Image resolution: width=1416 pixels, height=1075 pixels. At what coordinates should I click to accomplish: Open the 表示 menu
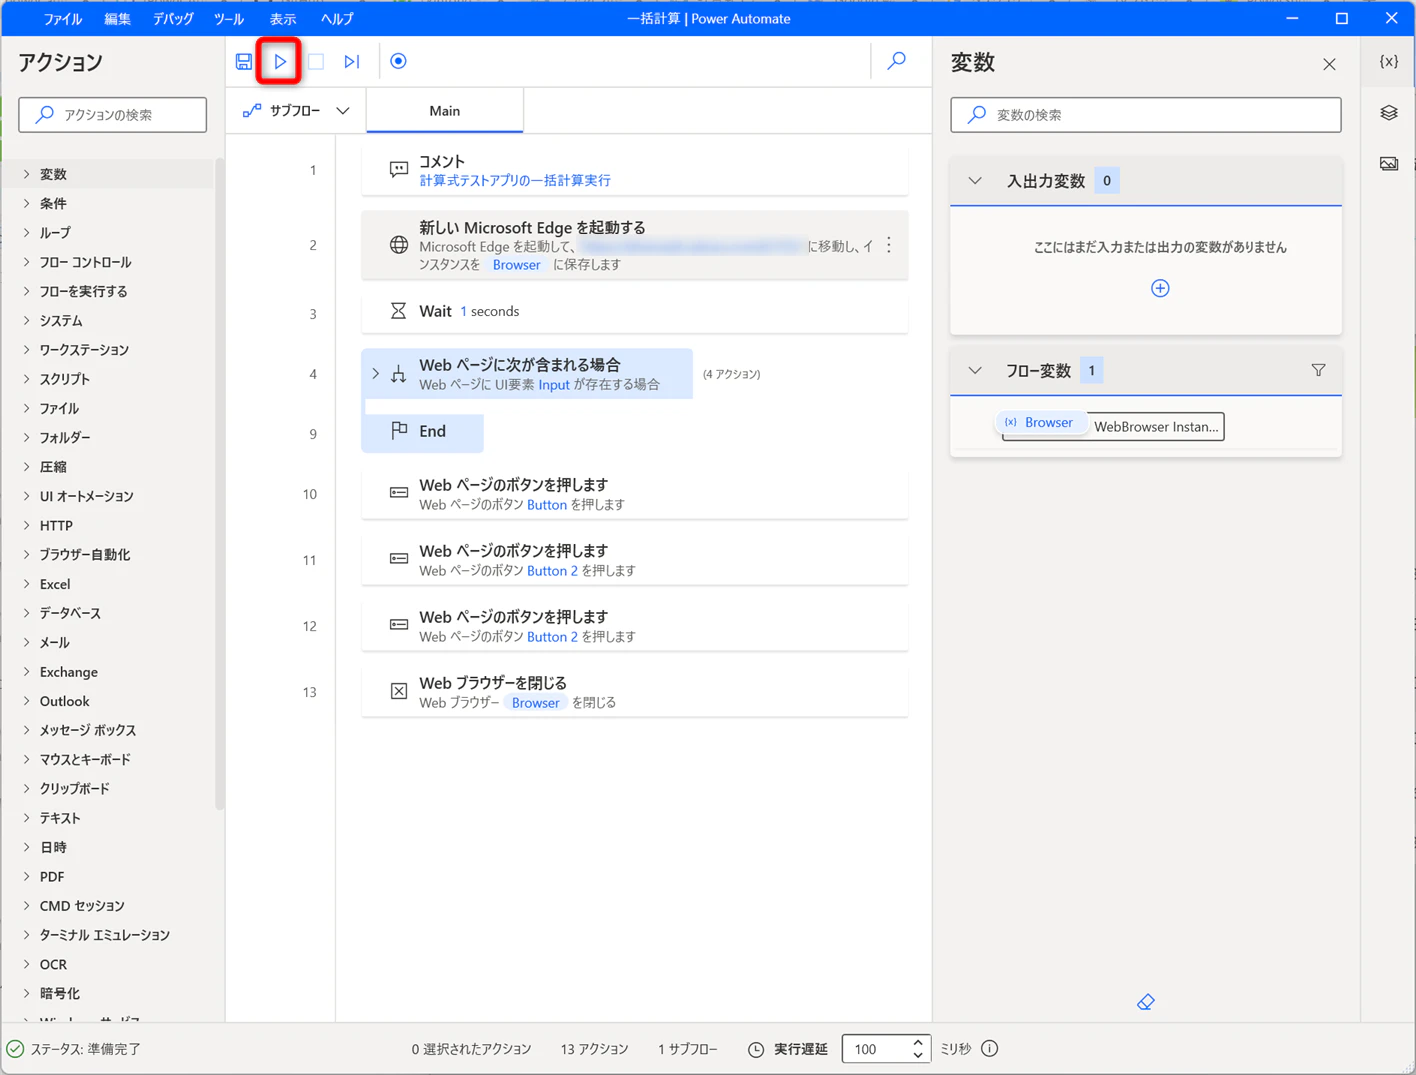click(x=283, y=18)
